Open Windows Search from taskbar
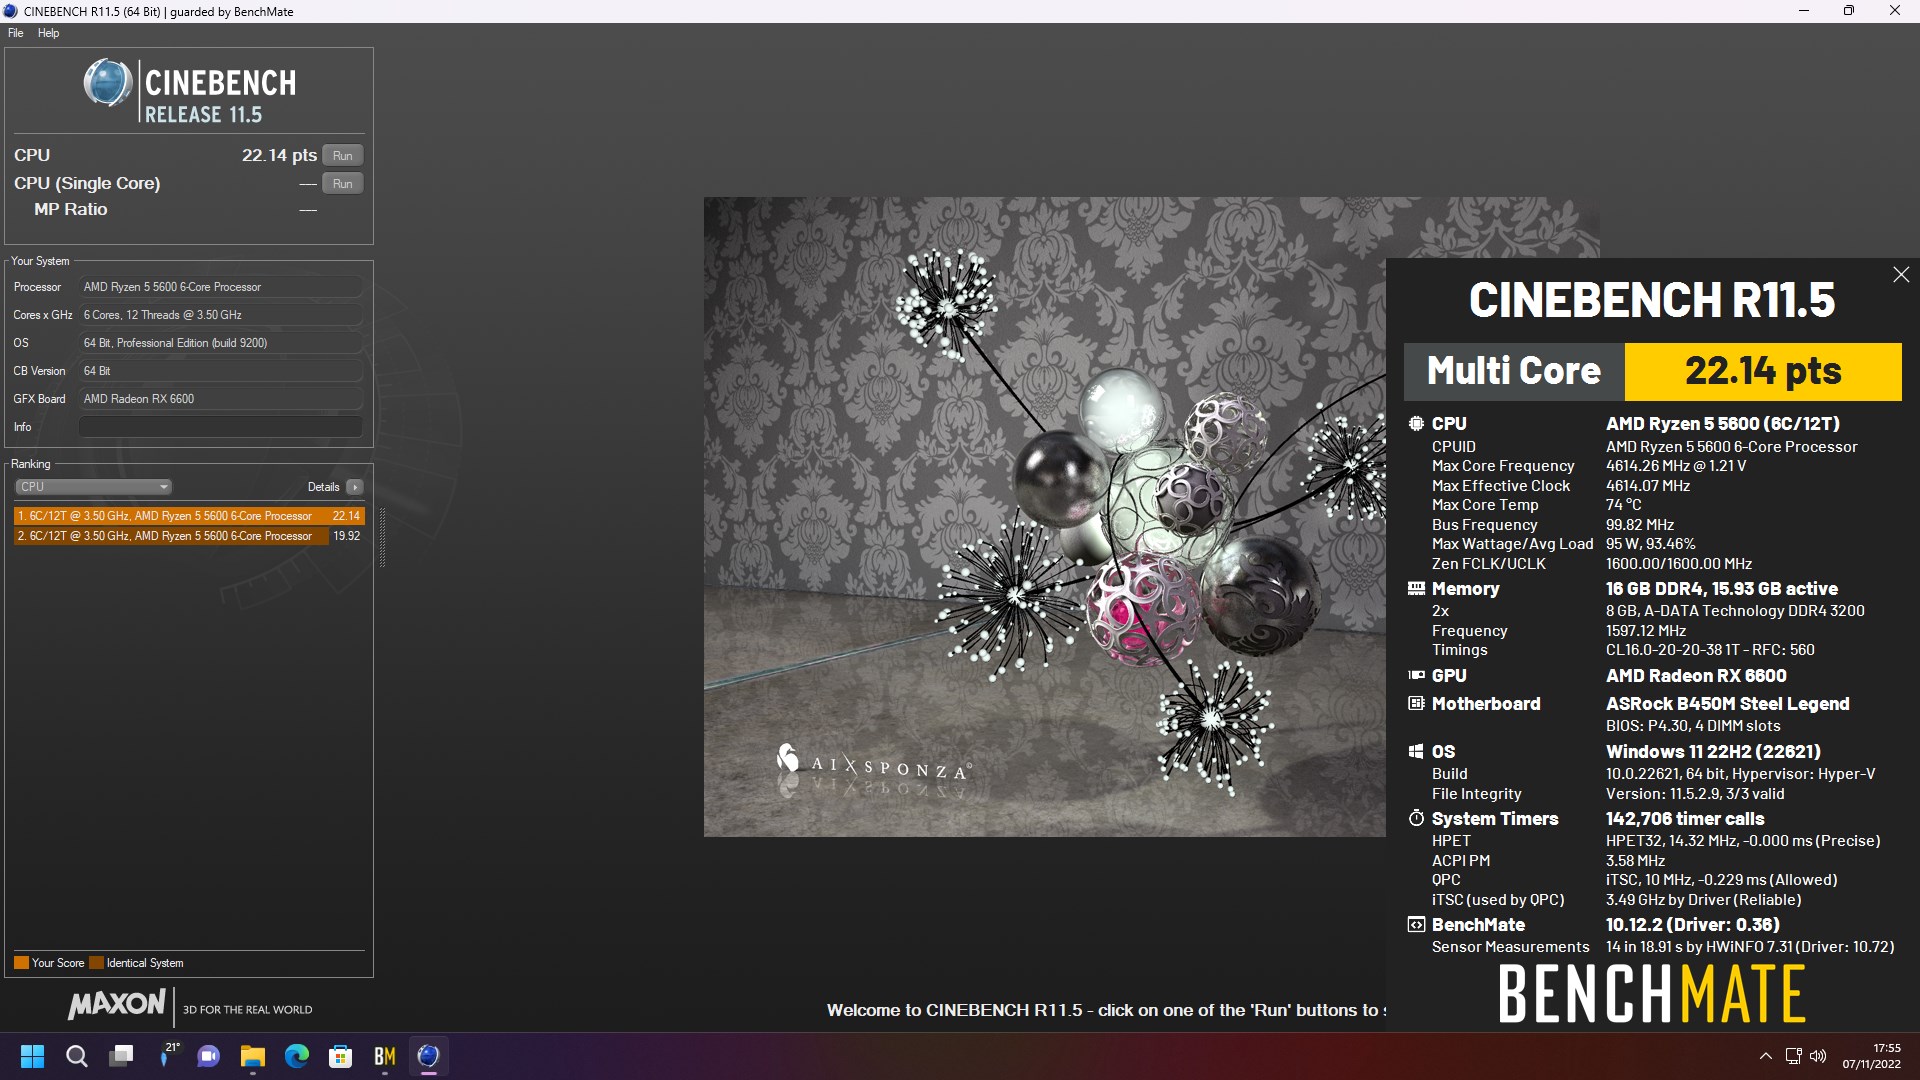 pos(77,1056)
